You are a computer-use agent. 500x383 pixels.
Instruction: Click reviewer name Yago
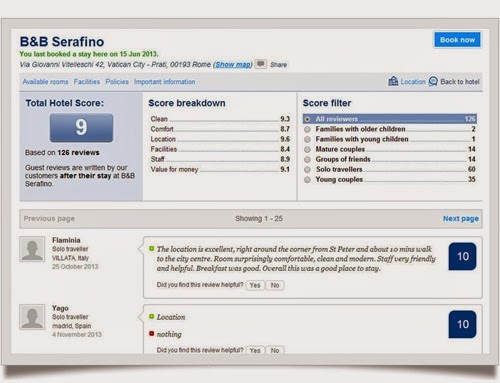pyautogui.click(x=60, y=308)
